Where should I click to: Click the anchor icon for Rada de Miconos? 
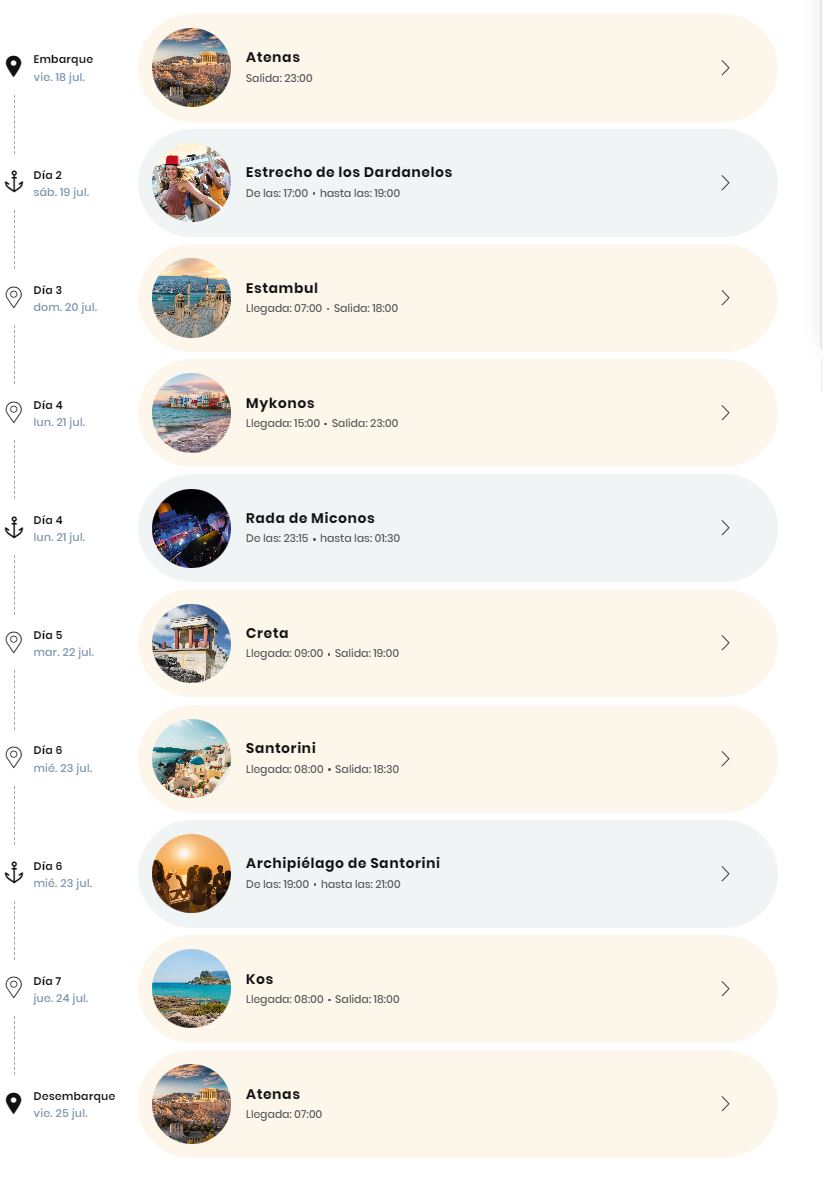(14, 527)
